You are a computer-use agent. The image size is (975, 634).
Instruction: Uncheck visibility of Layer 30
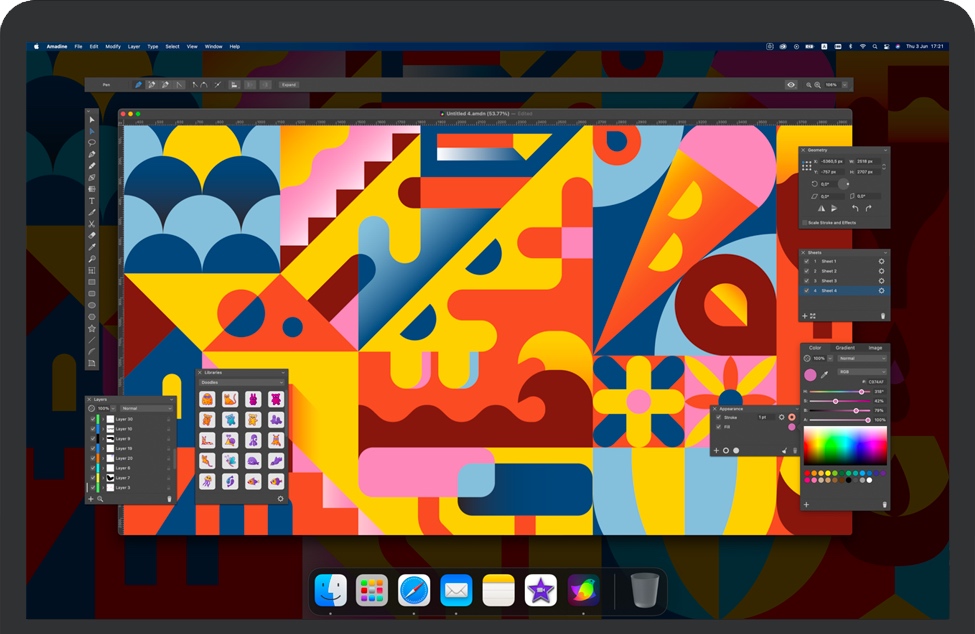tap(91, 419)
